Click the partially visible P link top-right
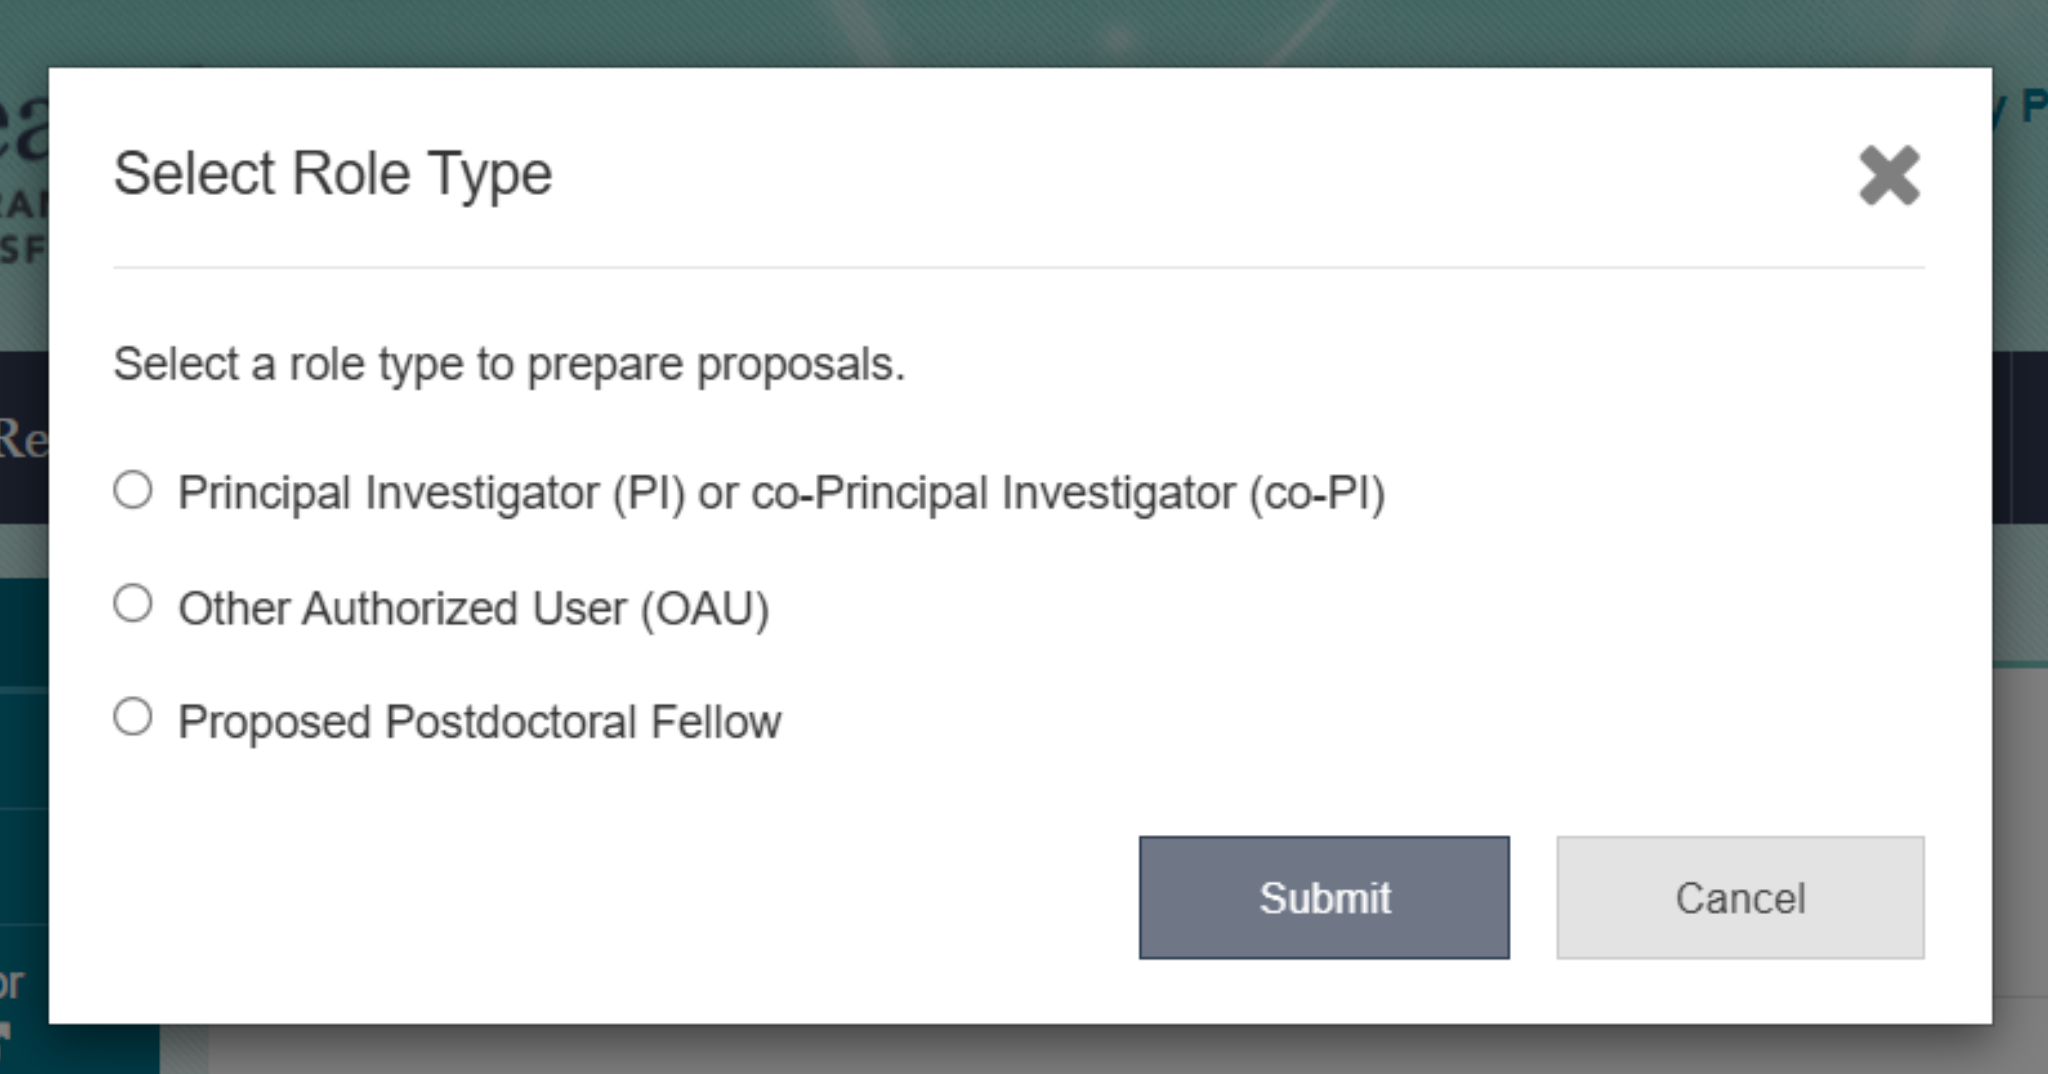2048x1074 pixels. [x=2032, y=107]
